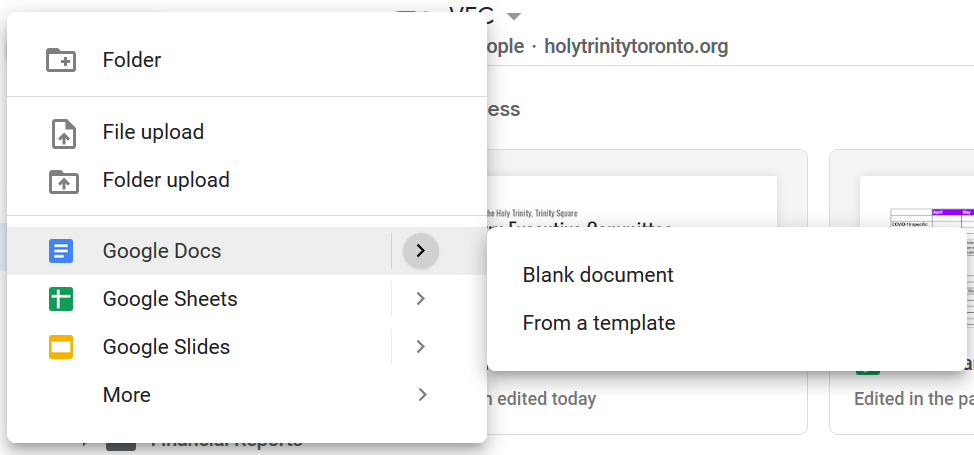
Task: Click the holytrinitytoronto.org text
Action: click(636, 47)
